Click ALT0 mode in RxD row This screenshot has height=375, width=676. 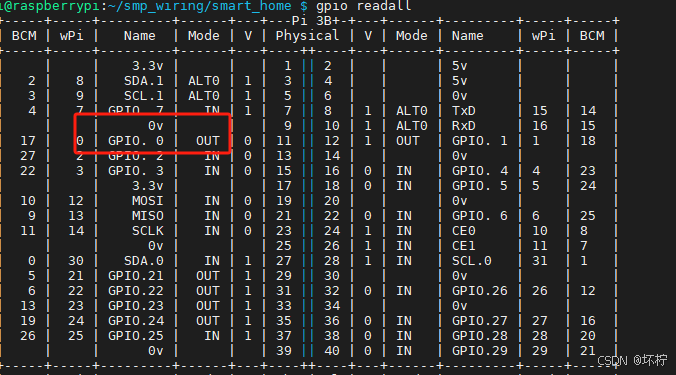[x=411, y=126]
